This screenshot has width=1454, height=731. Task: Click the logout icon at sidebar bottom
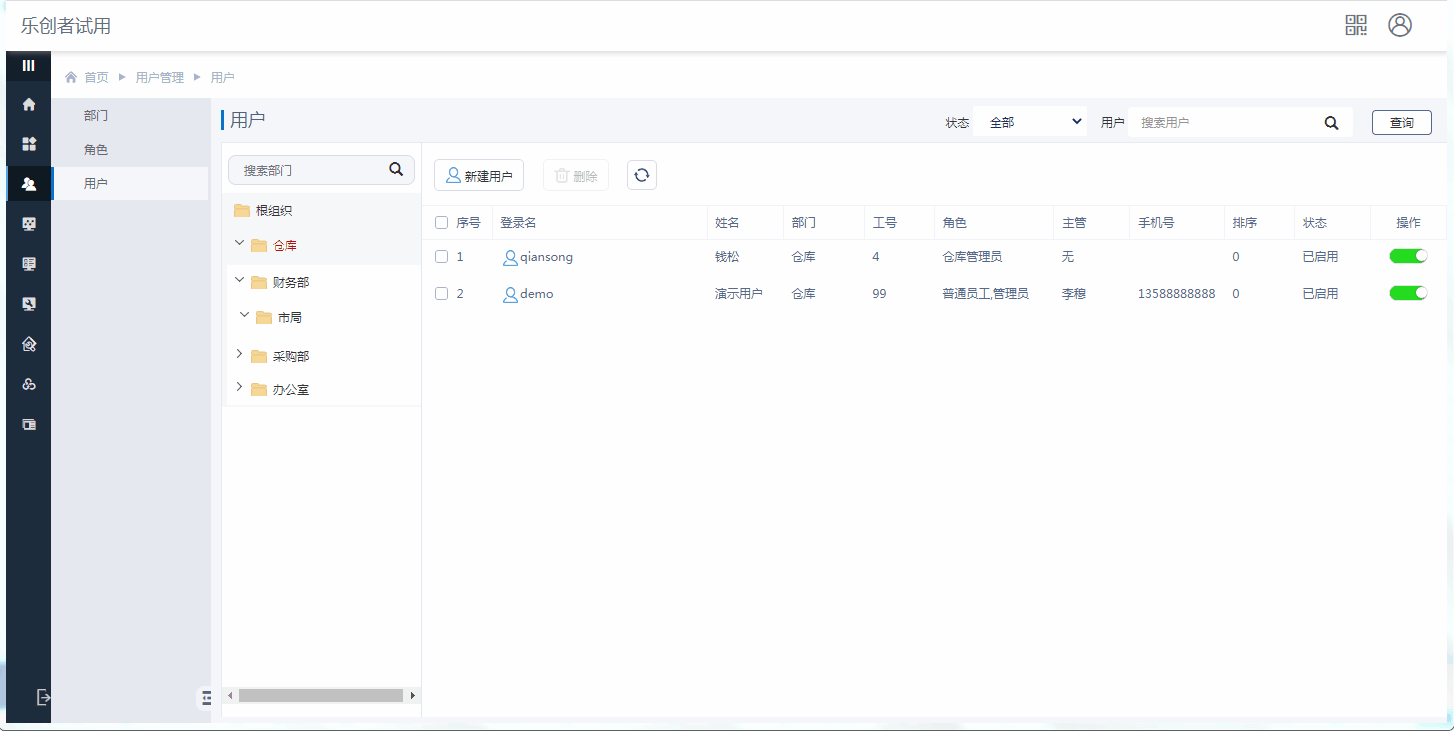point(43,697)
